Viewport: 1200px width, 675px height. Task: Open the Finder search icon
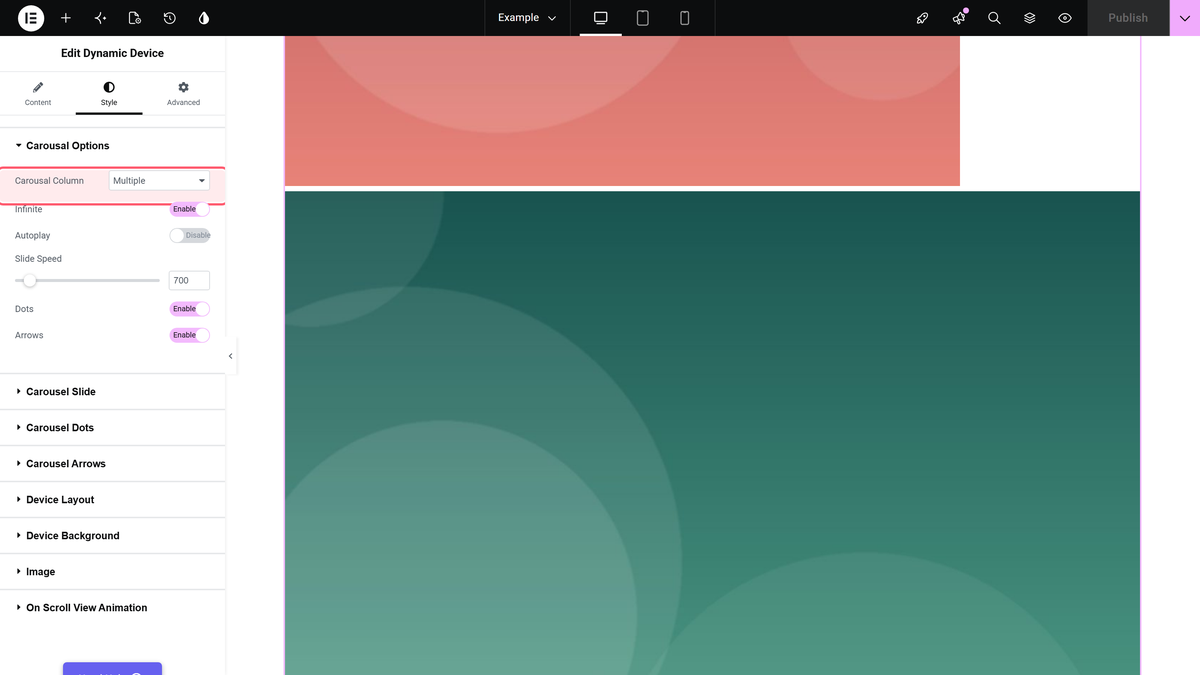tap(994, 18)
